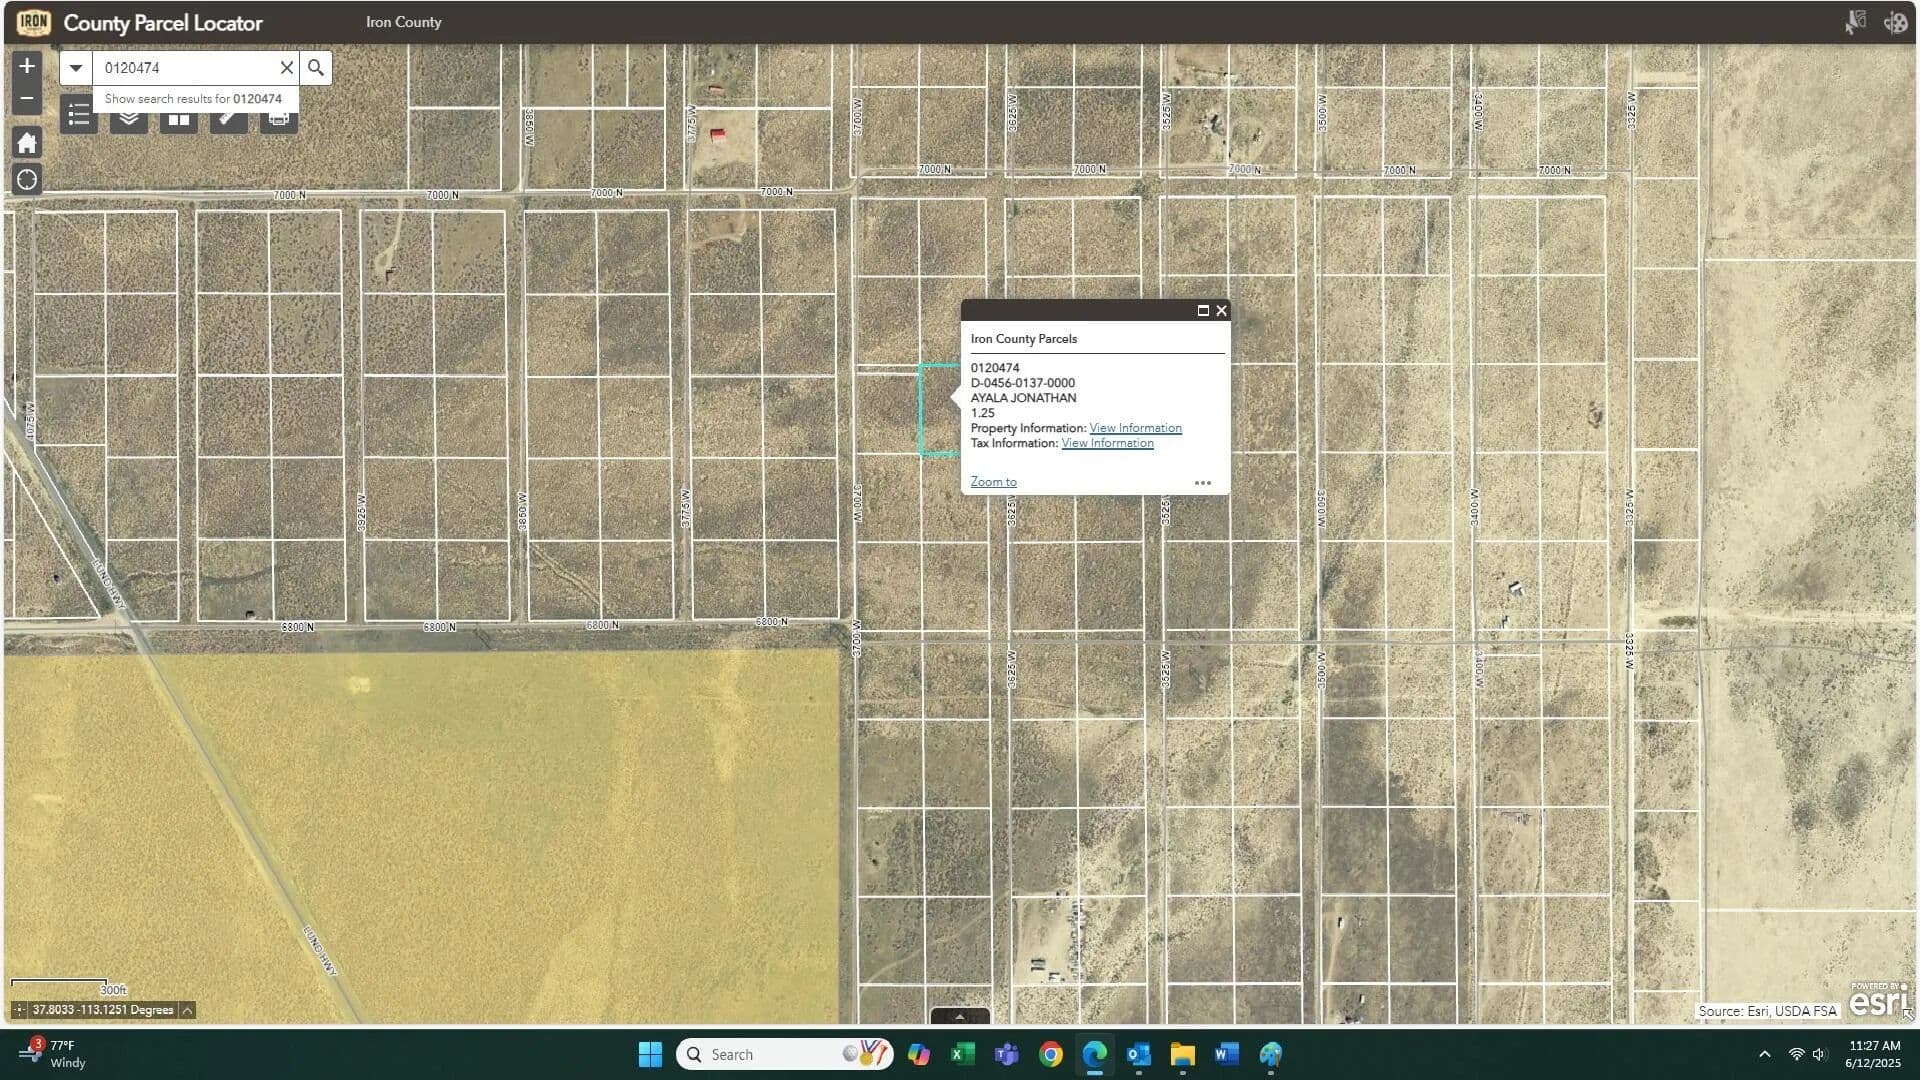Open the Measurement ruler tool

[229, 121]
